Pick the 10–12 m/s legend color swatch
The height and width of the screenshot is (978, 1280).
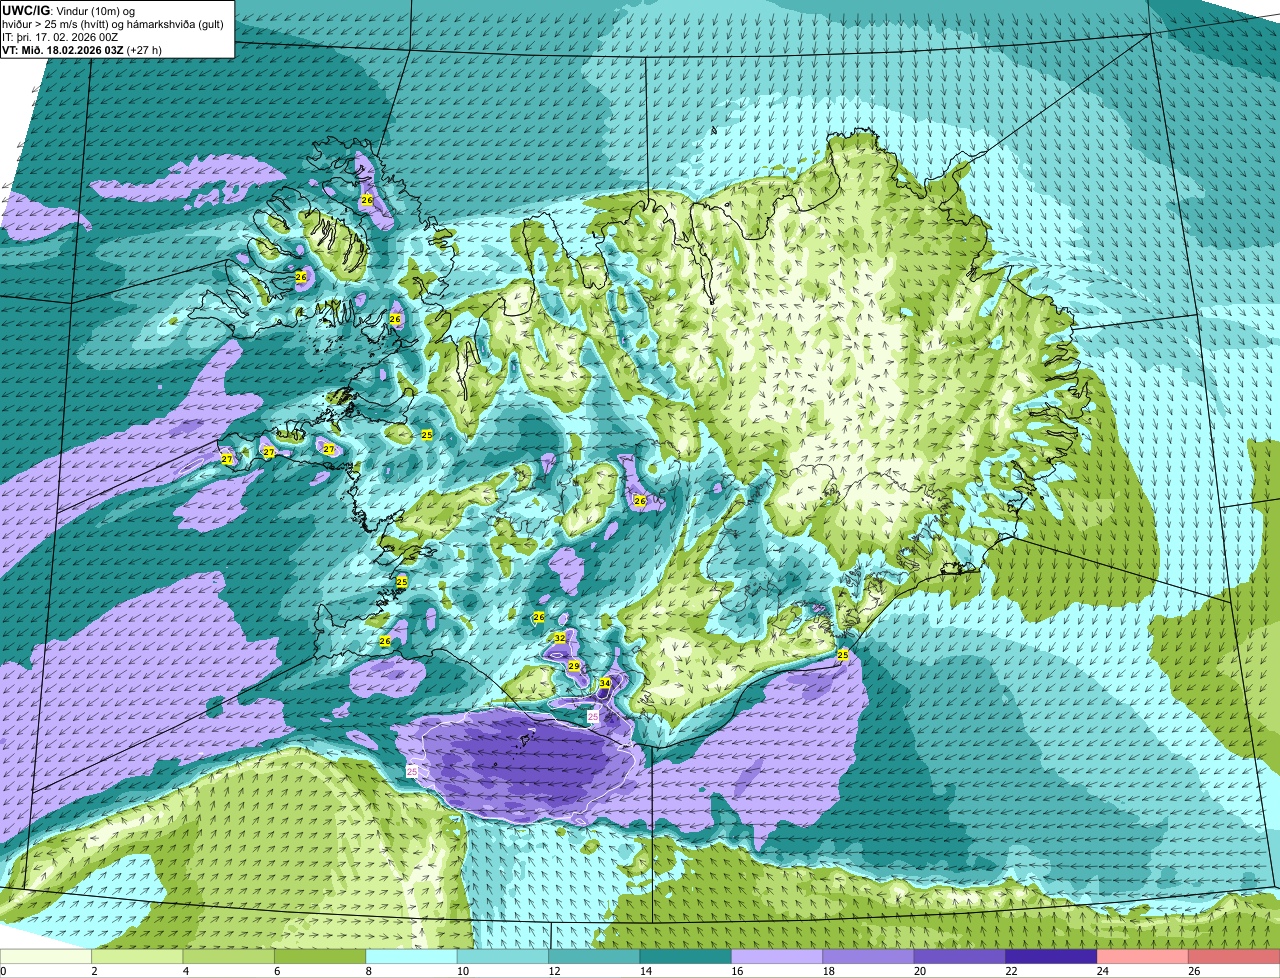[503, 956]
